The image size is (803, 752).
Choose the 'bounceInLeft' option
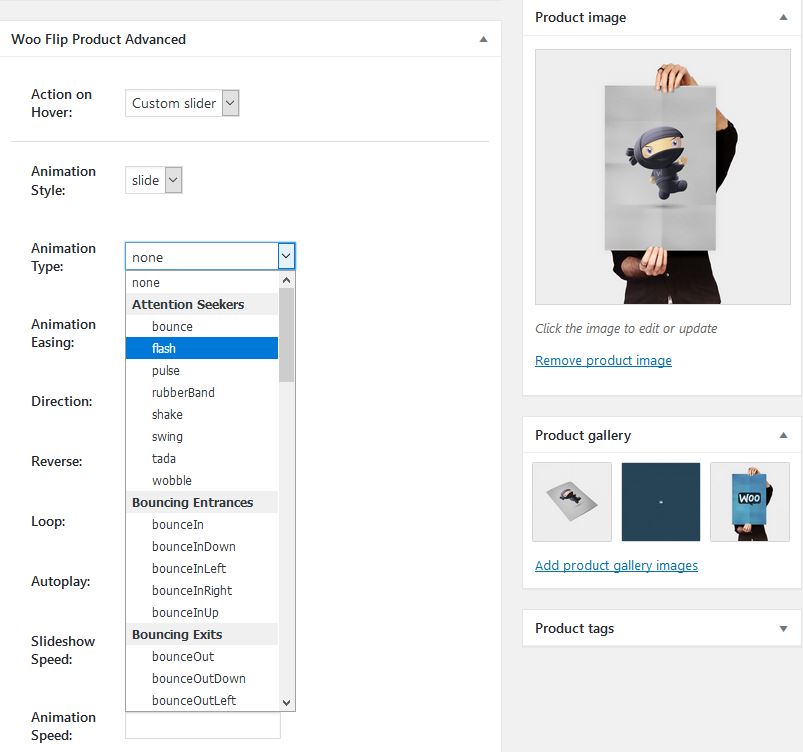coord(202,569)
